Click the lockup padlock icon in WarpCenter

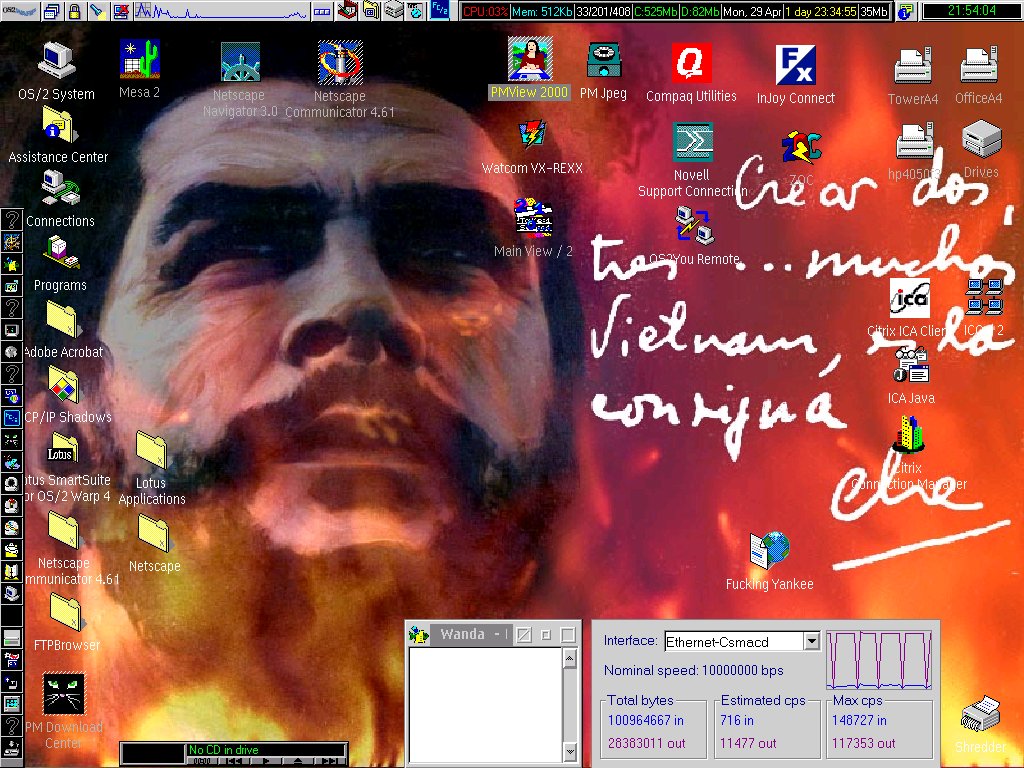click(x=74, y=10)
